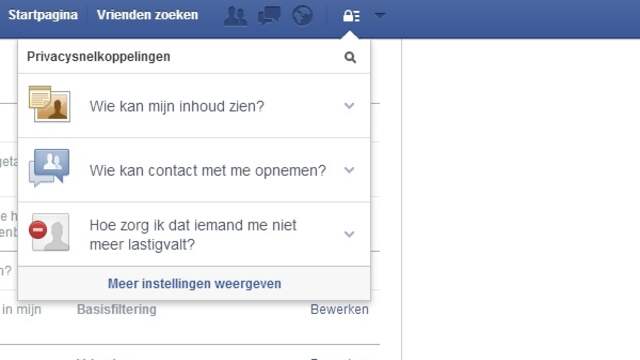Open the messages icon
The height and width of the screenshot is (360, 640).
[x=269, y=16]
